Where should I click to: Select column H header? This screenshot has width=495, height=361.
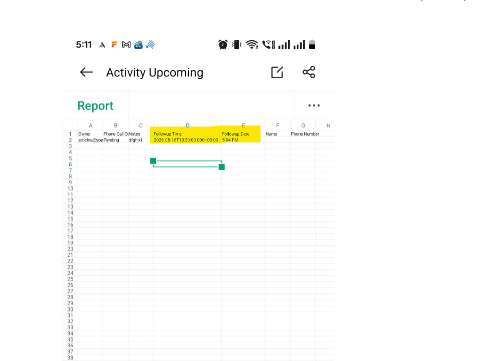pos(328,125)
